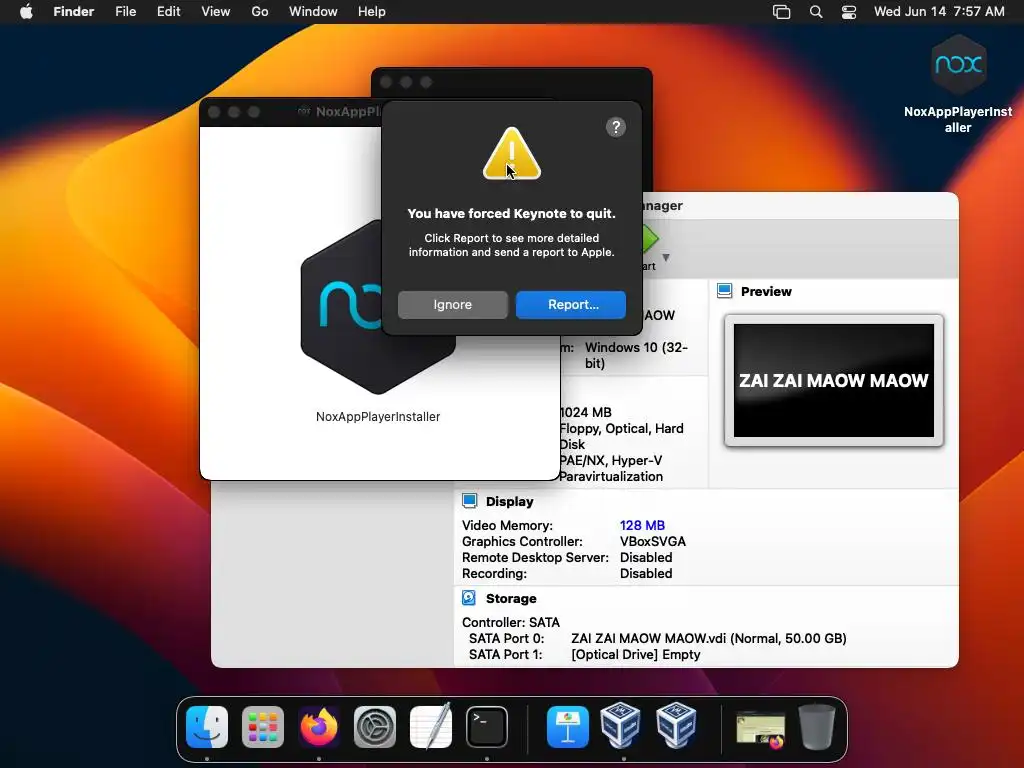Click the yellow warning triangle icon
The width and height of the screenshot is (1024, 768).
point(512,154)
